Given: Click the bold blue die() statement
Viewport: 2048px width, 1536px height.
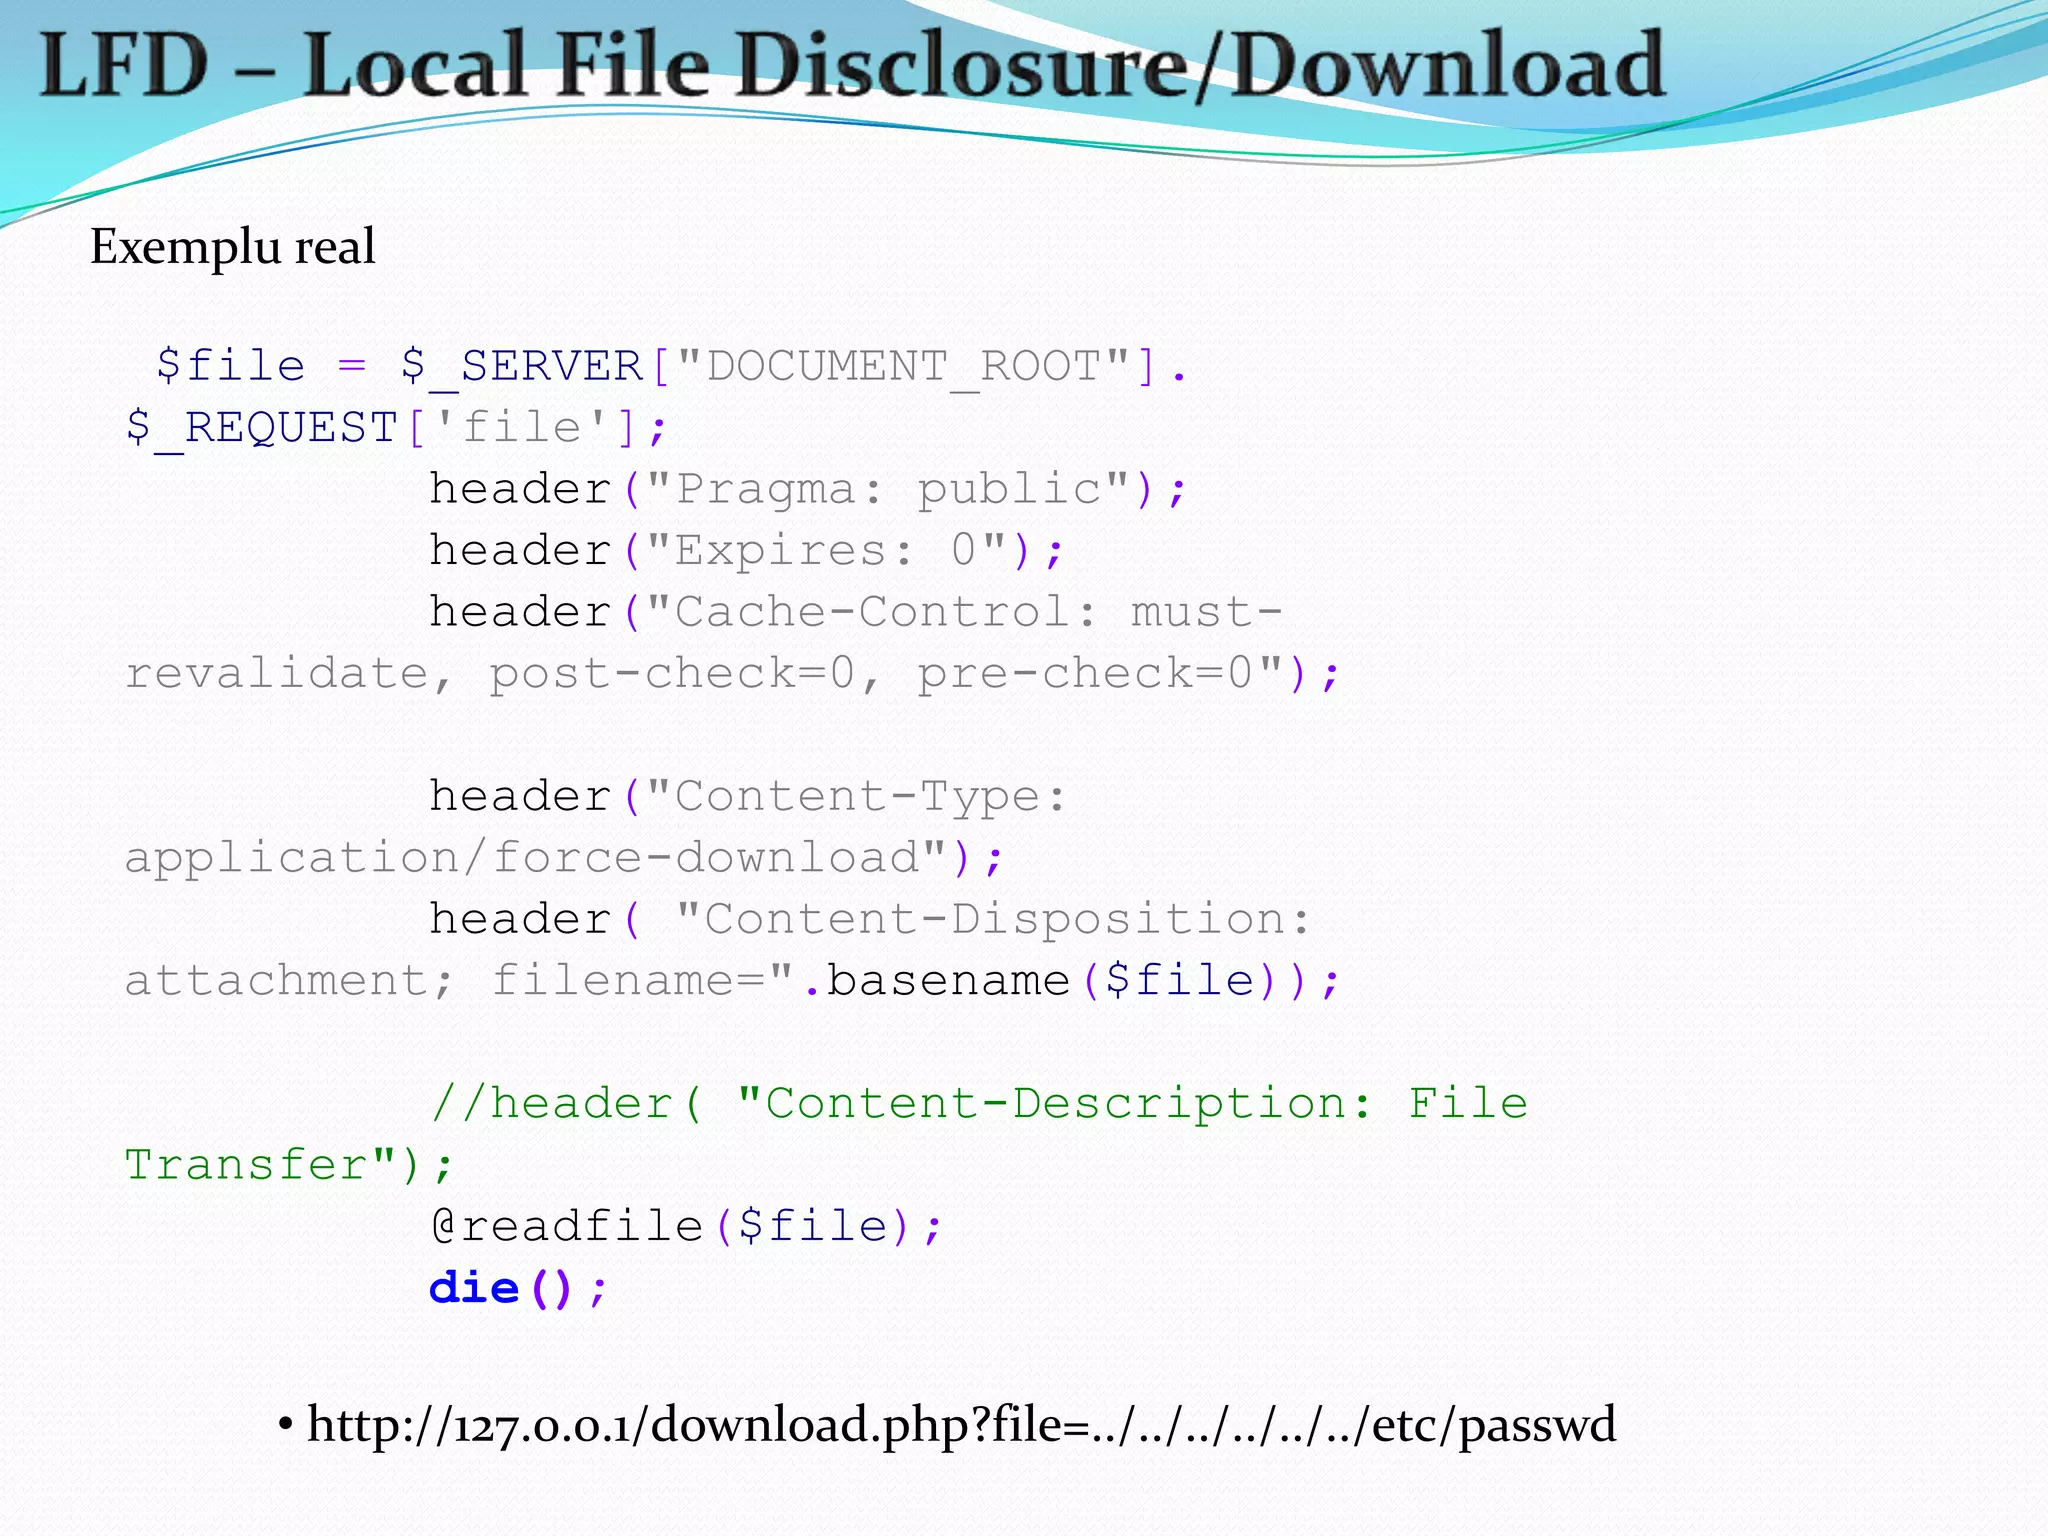Looking at the screenshot, I should pos(516,1289).
